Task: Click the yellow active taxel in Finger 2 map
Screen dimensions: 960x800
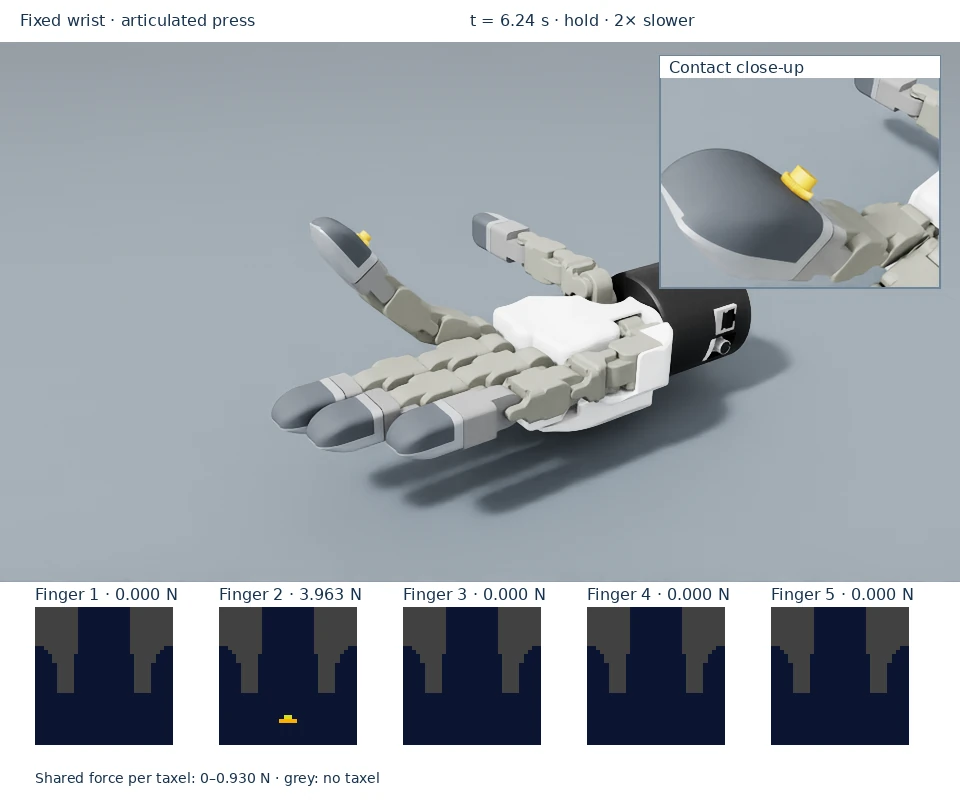Action: pos(288,719)
